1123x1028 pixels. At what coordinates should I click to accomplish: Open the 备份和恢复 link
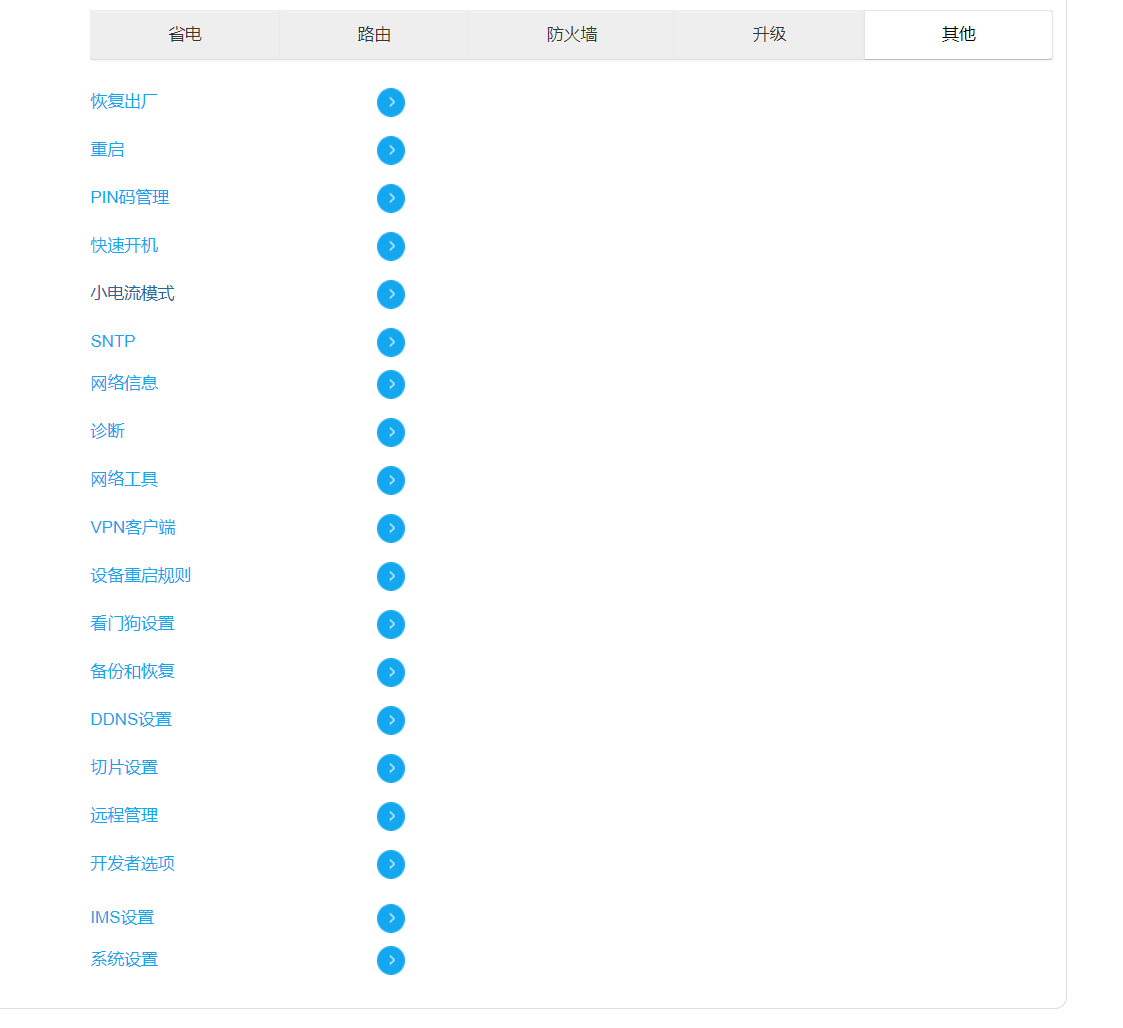pos(133,671)
